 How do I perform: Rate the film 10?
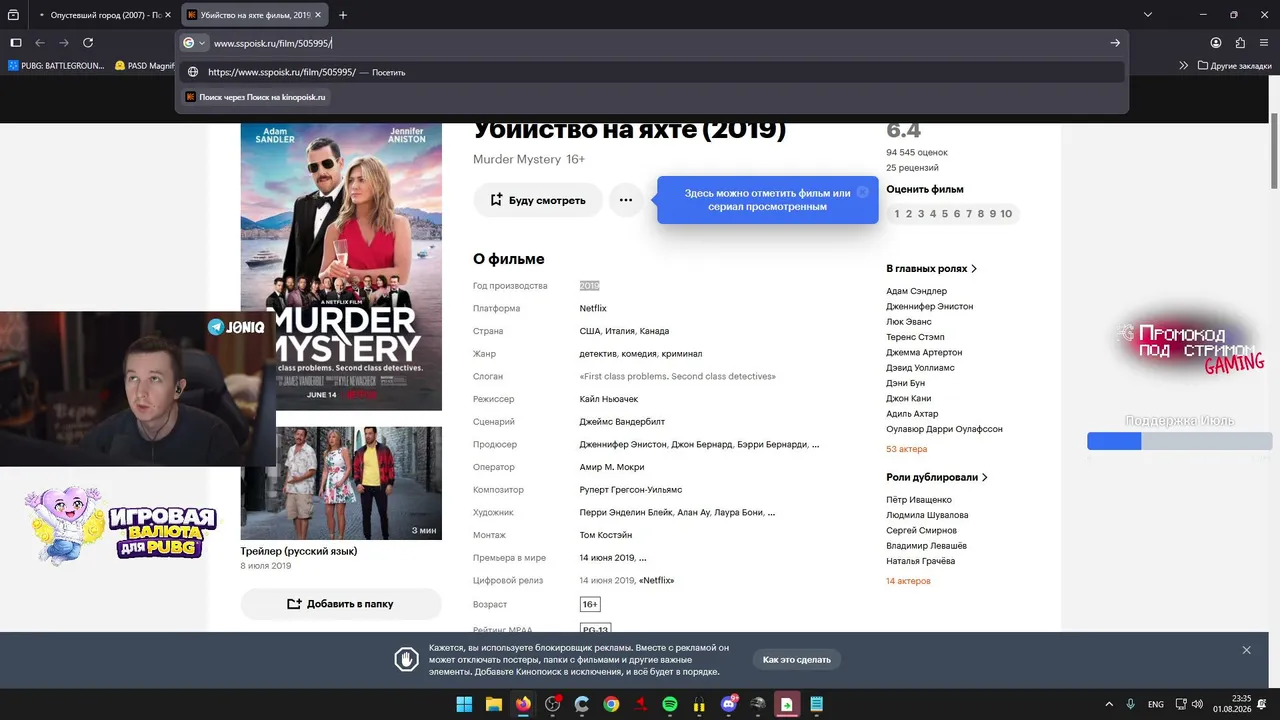pos(1006,214)
